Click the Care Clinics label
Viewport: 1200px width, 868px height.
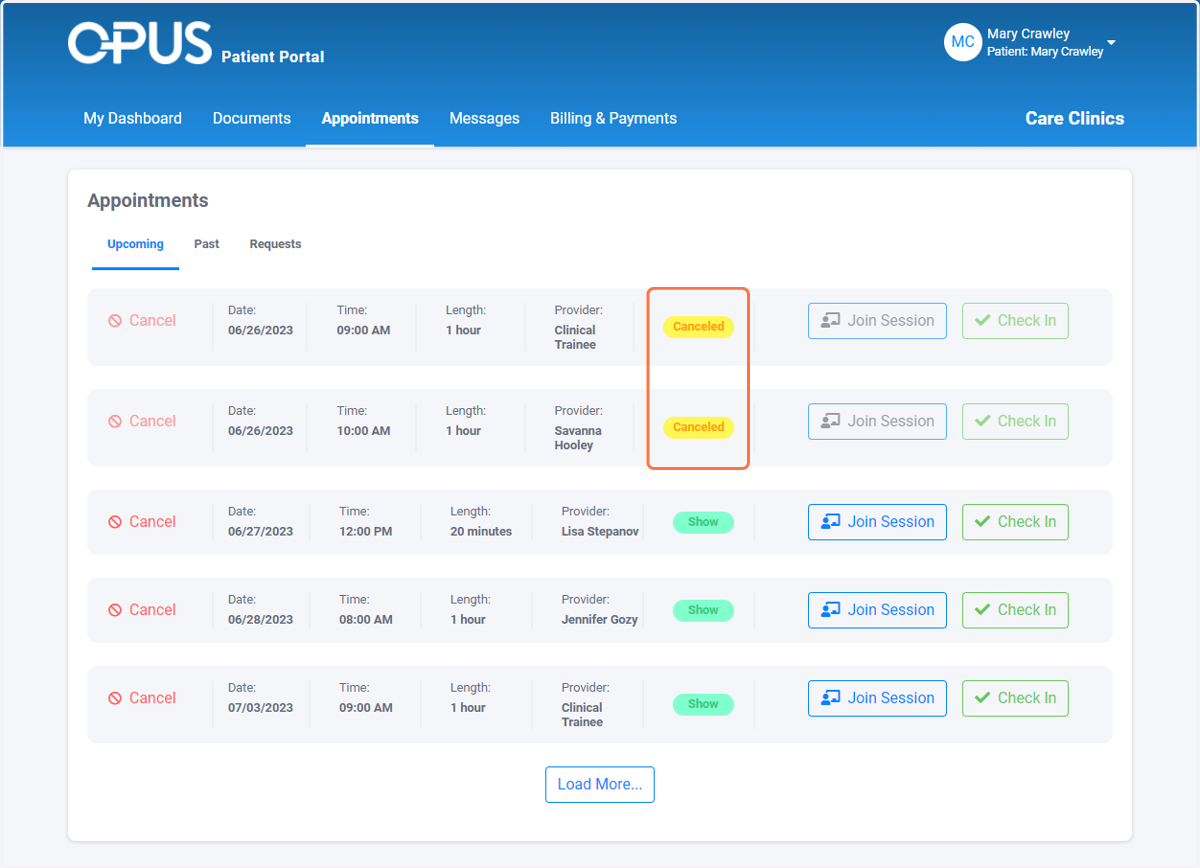(1075, 118)
